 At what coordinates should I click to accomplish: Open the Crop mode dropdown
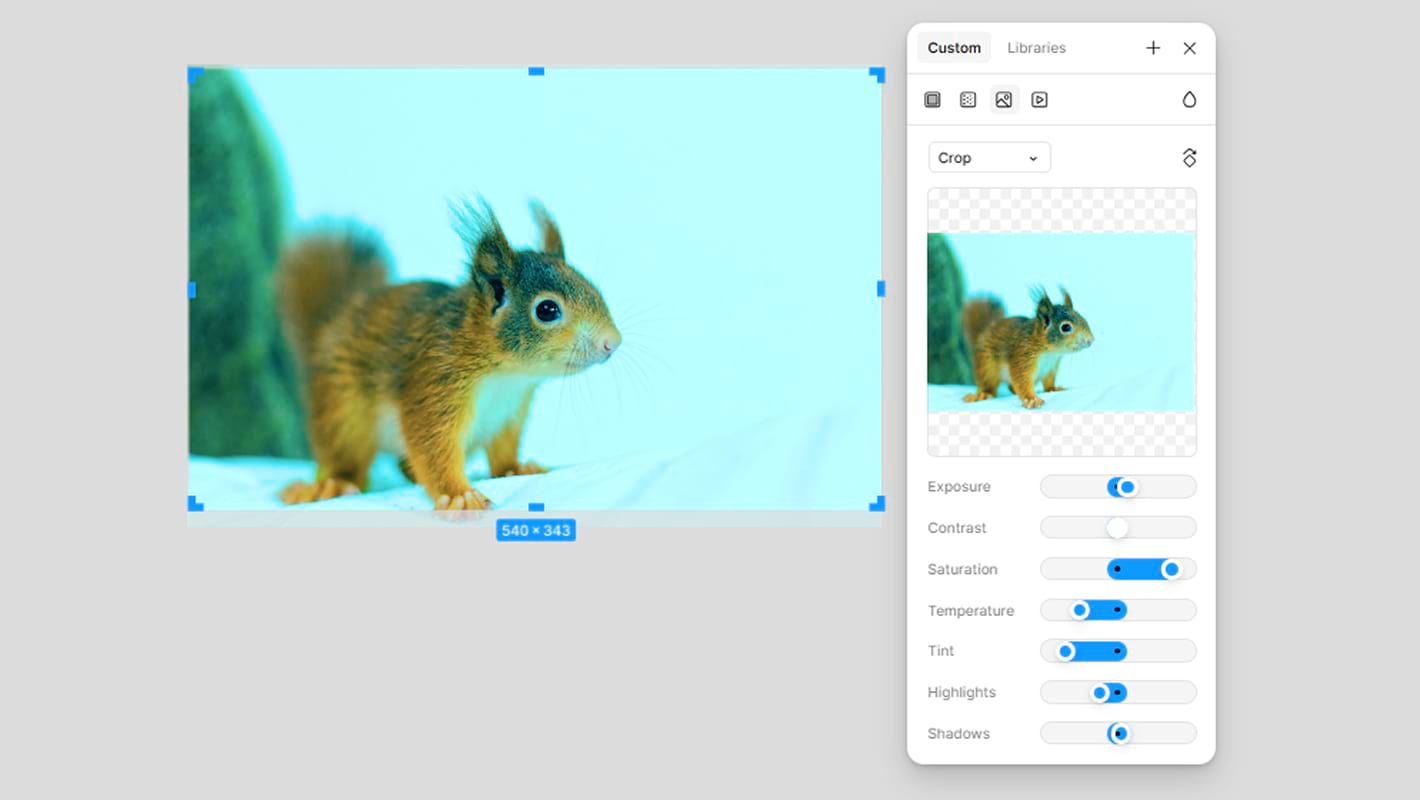click(989, 158)
